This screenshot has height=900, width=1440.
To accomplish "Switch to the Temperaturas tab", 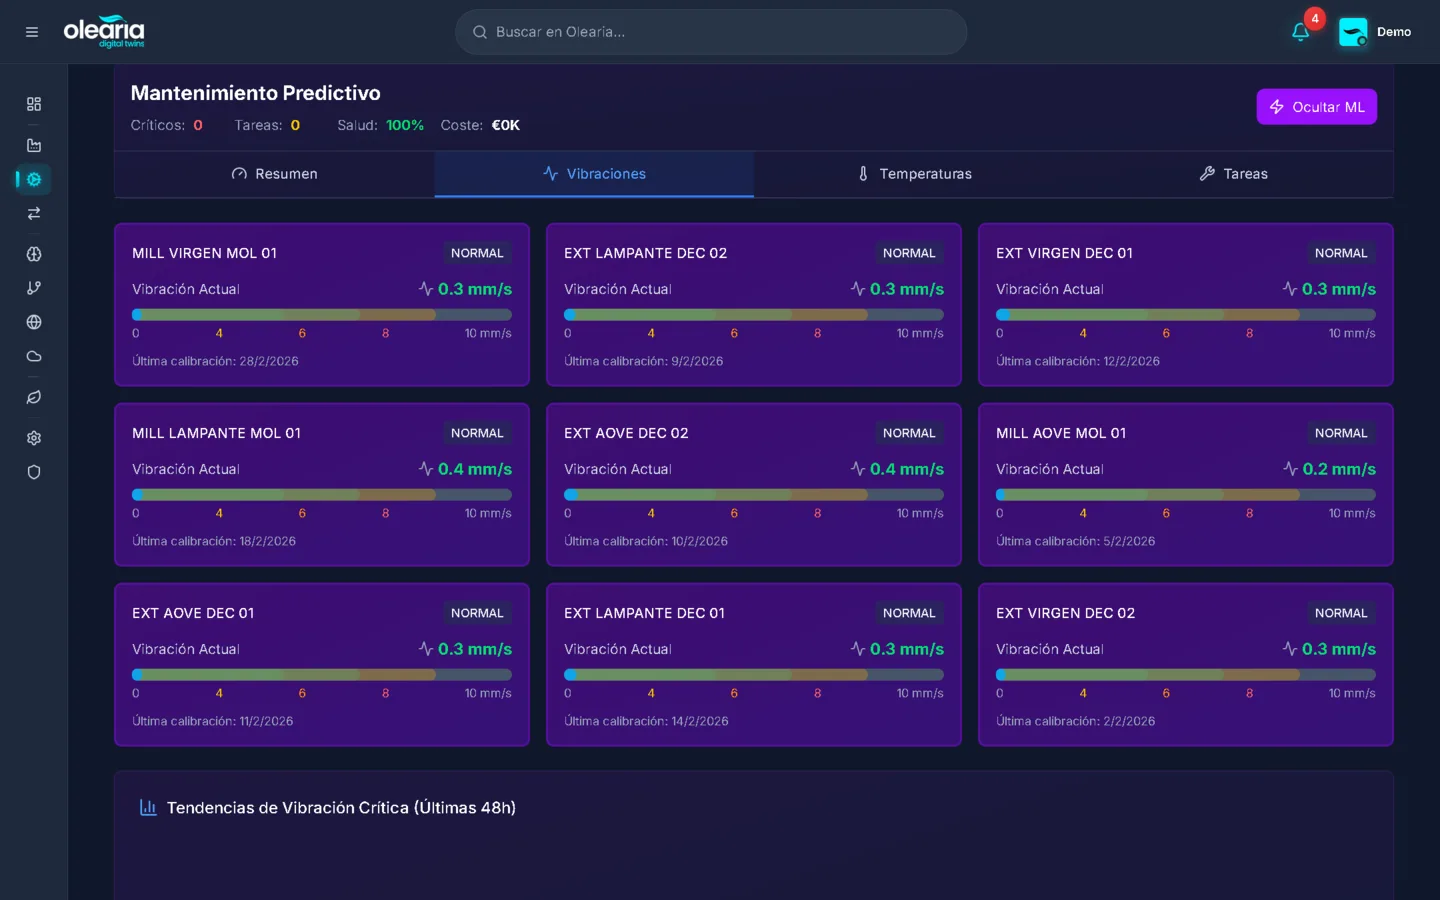I will (914, 174).
